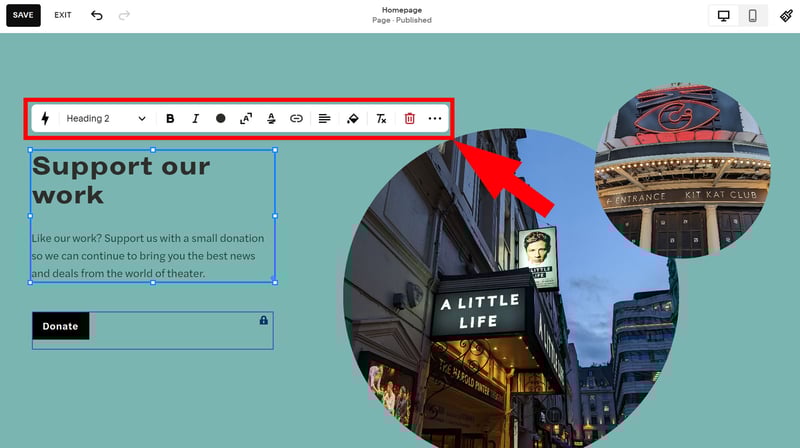
Task: Select the Kit Kat Club circular image
Action: (x=683, y=170)
